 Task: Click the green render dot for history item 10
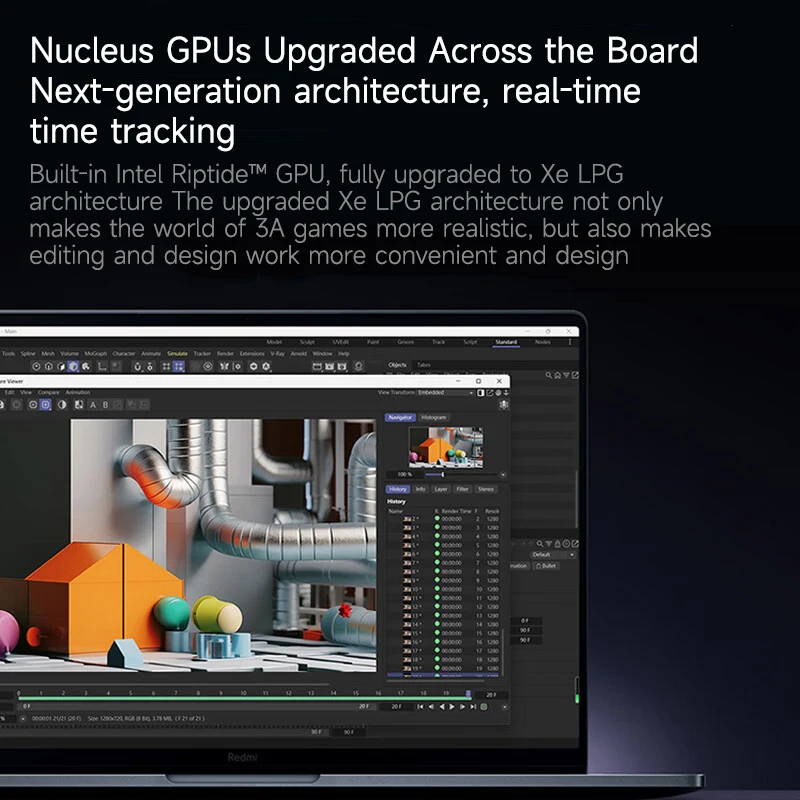(x=437, y=589)
